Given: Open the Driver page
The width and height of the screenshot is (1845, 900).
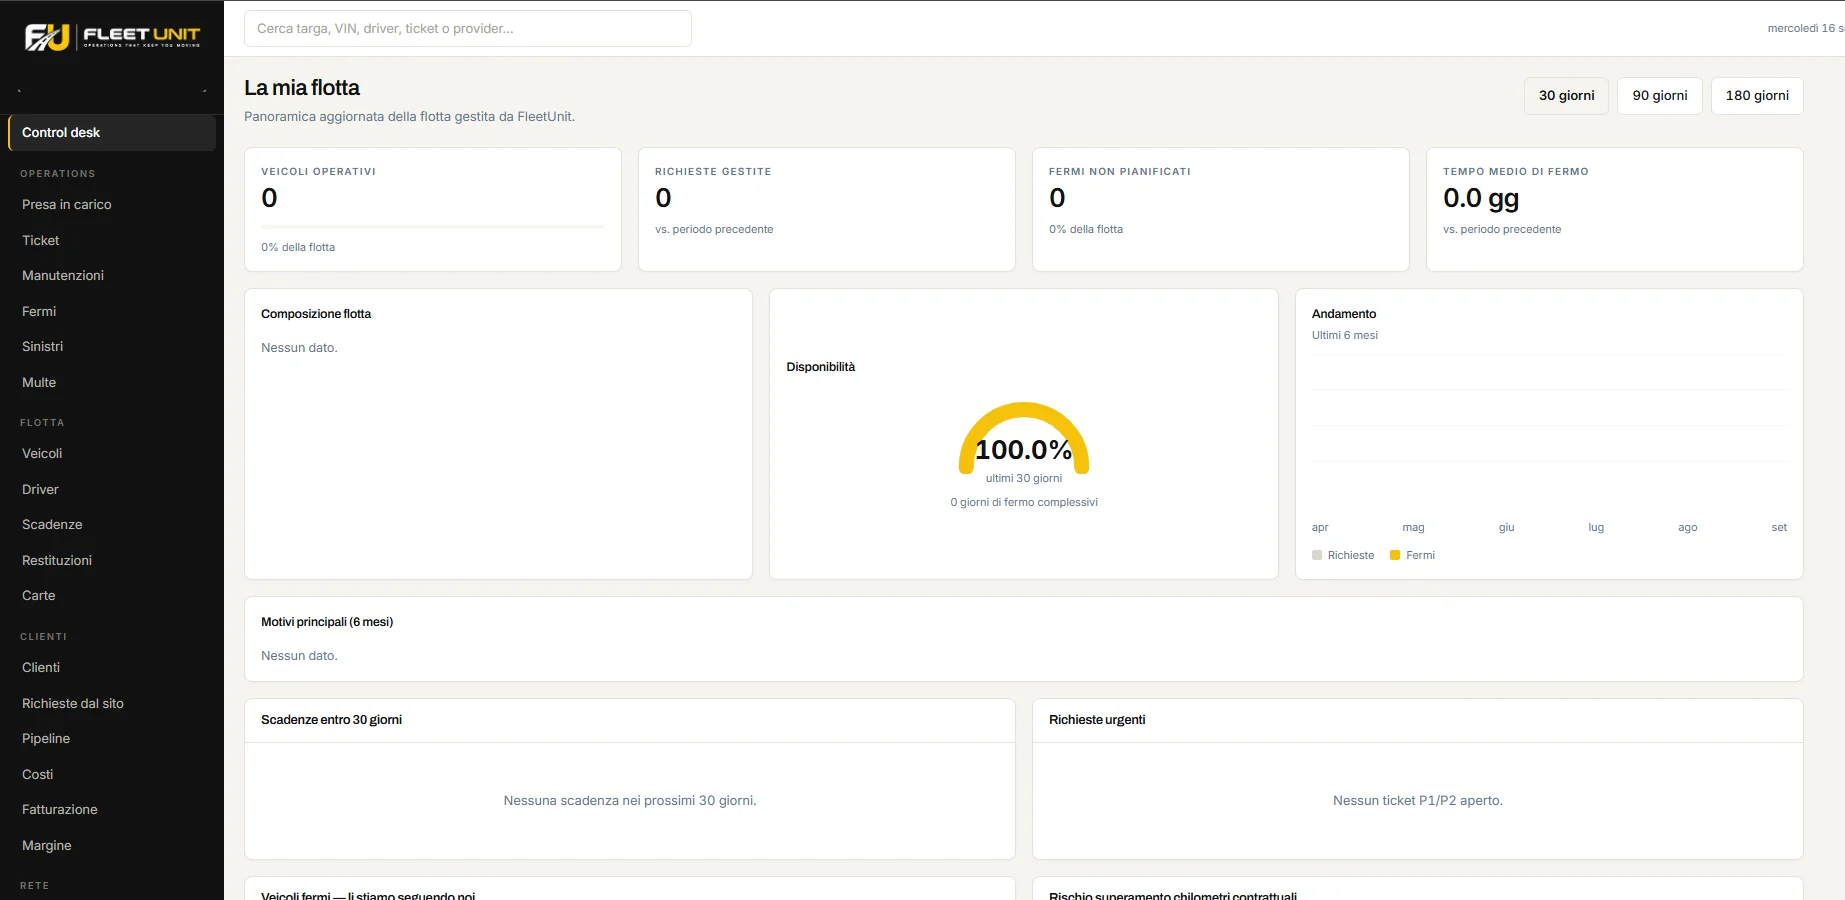Looking at the screenshot, I should 112,489.
